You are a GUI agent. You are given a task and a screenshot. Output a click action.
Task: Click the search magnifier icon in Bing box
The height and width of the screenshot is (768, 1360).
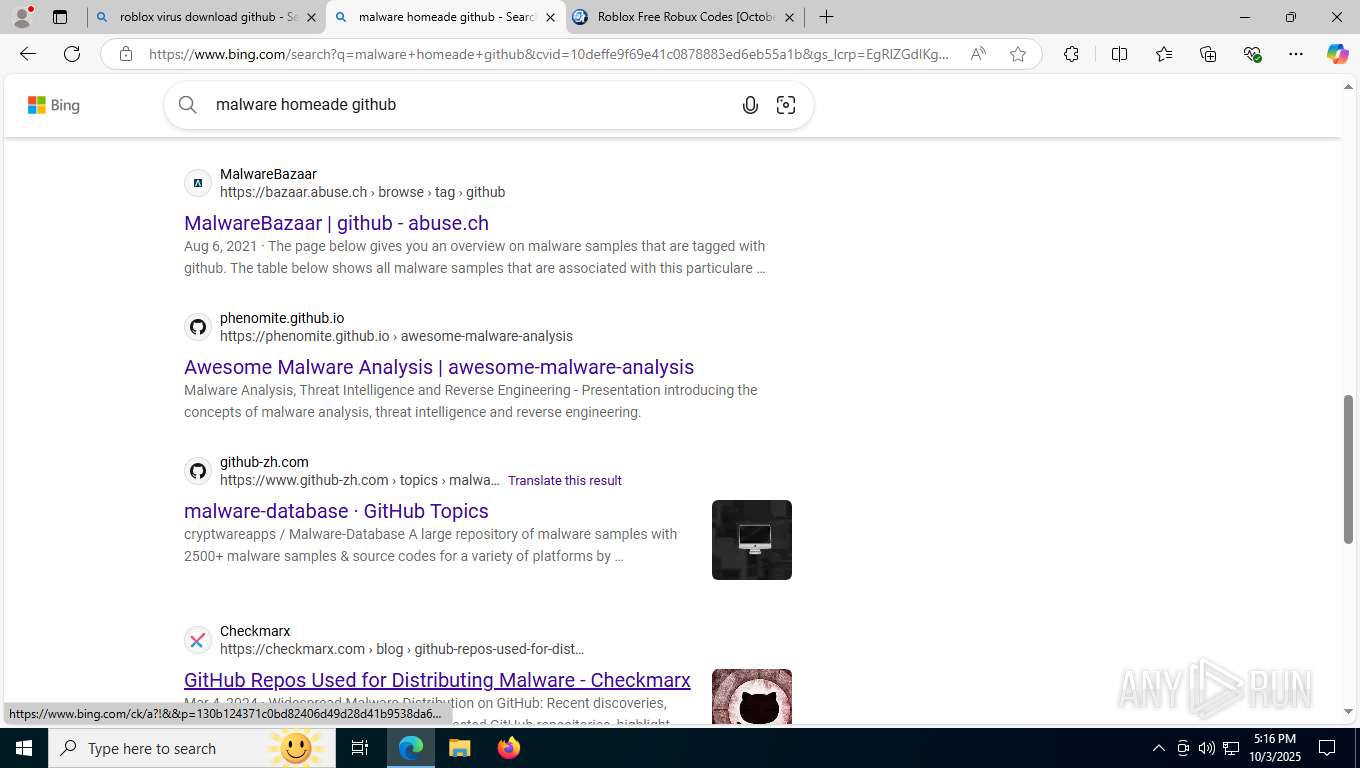tap(188, 105)
